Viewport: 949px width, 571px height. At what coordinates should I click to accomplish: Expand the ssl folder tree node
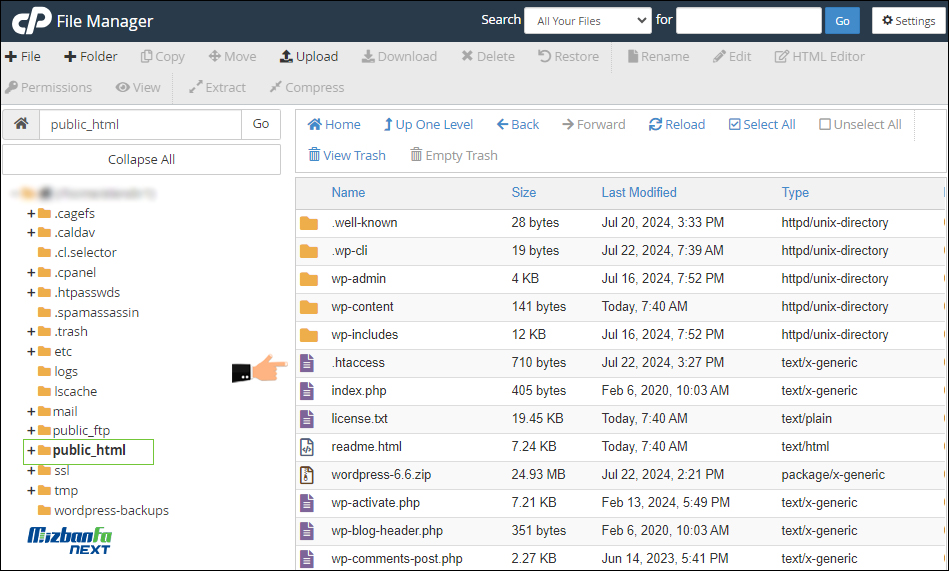click(x=31, y=470)
